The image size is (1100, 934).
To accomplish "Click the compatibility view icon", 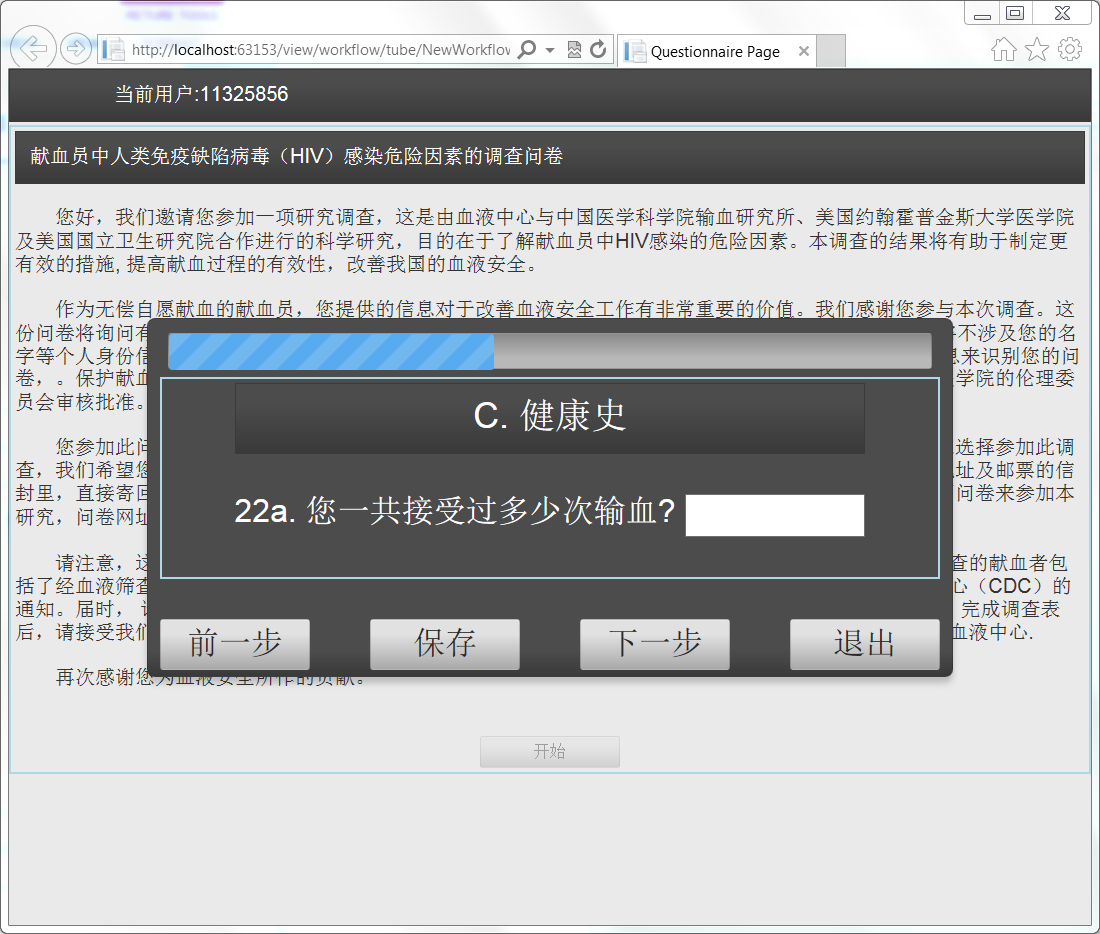I will coord(574,49).
